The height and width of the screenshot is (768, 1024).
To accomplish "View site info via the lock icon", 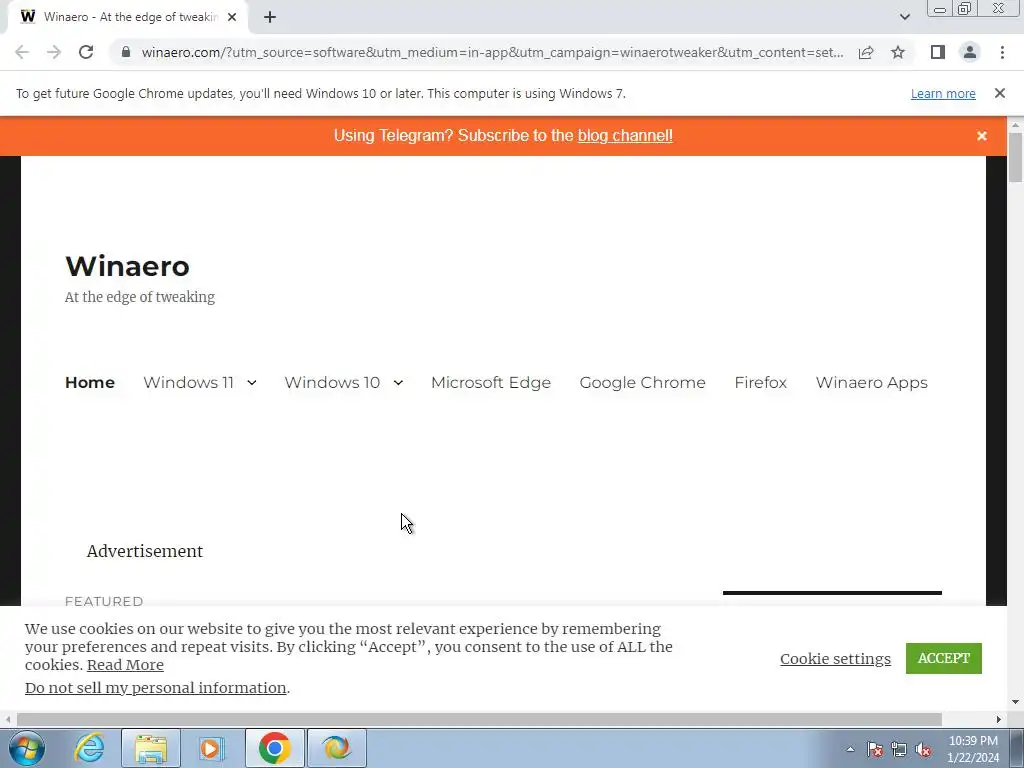I will (126, 52).
